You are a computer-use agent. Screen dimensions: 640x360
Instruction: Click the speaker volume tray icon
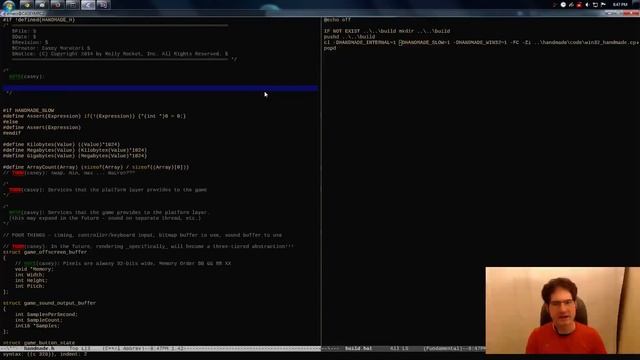(587, 5)
